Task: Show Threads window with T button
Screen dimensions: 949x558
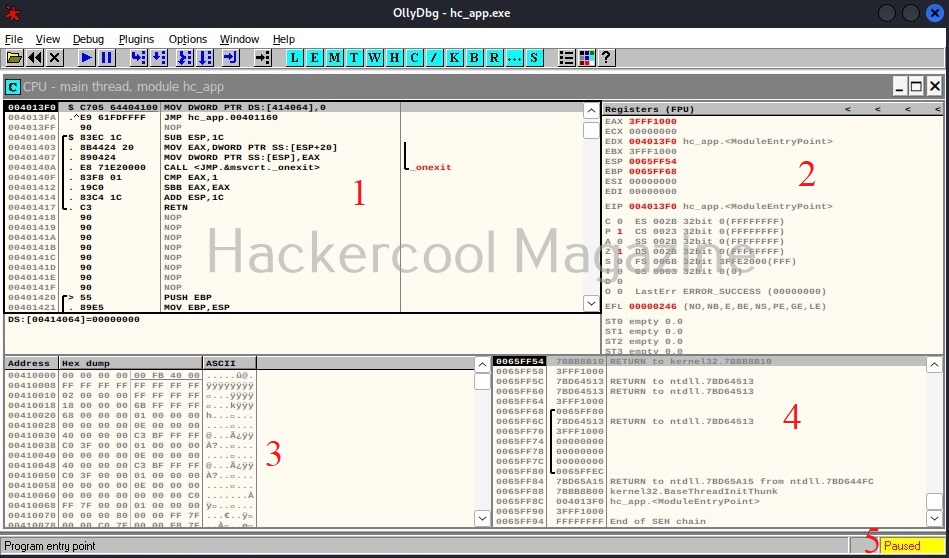Action: point(354,58)
